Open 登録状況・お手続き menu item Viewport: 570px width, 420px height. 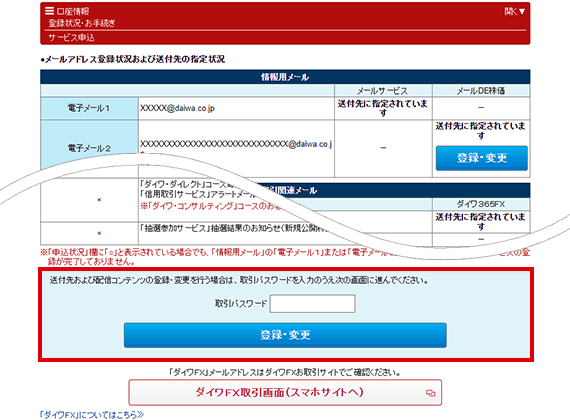82,23
